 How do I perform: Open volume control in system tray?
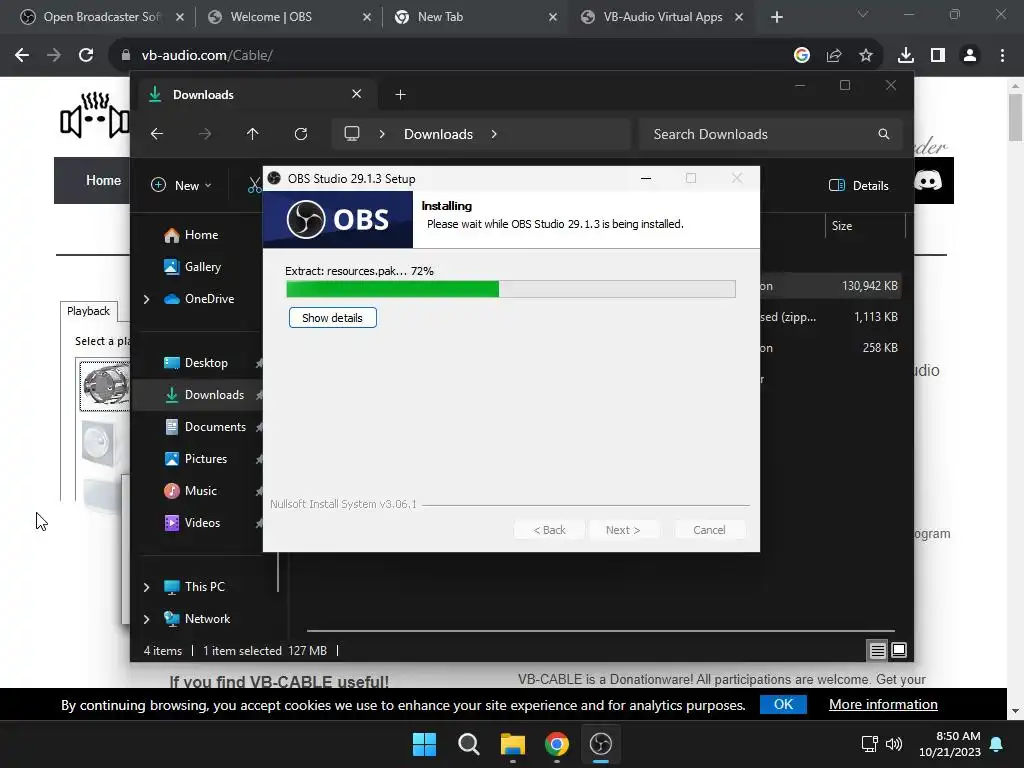tap(893, 744)
